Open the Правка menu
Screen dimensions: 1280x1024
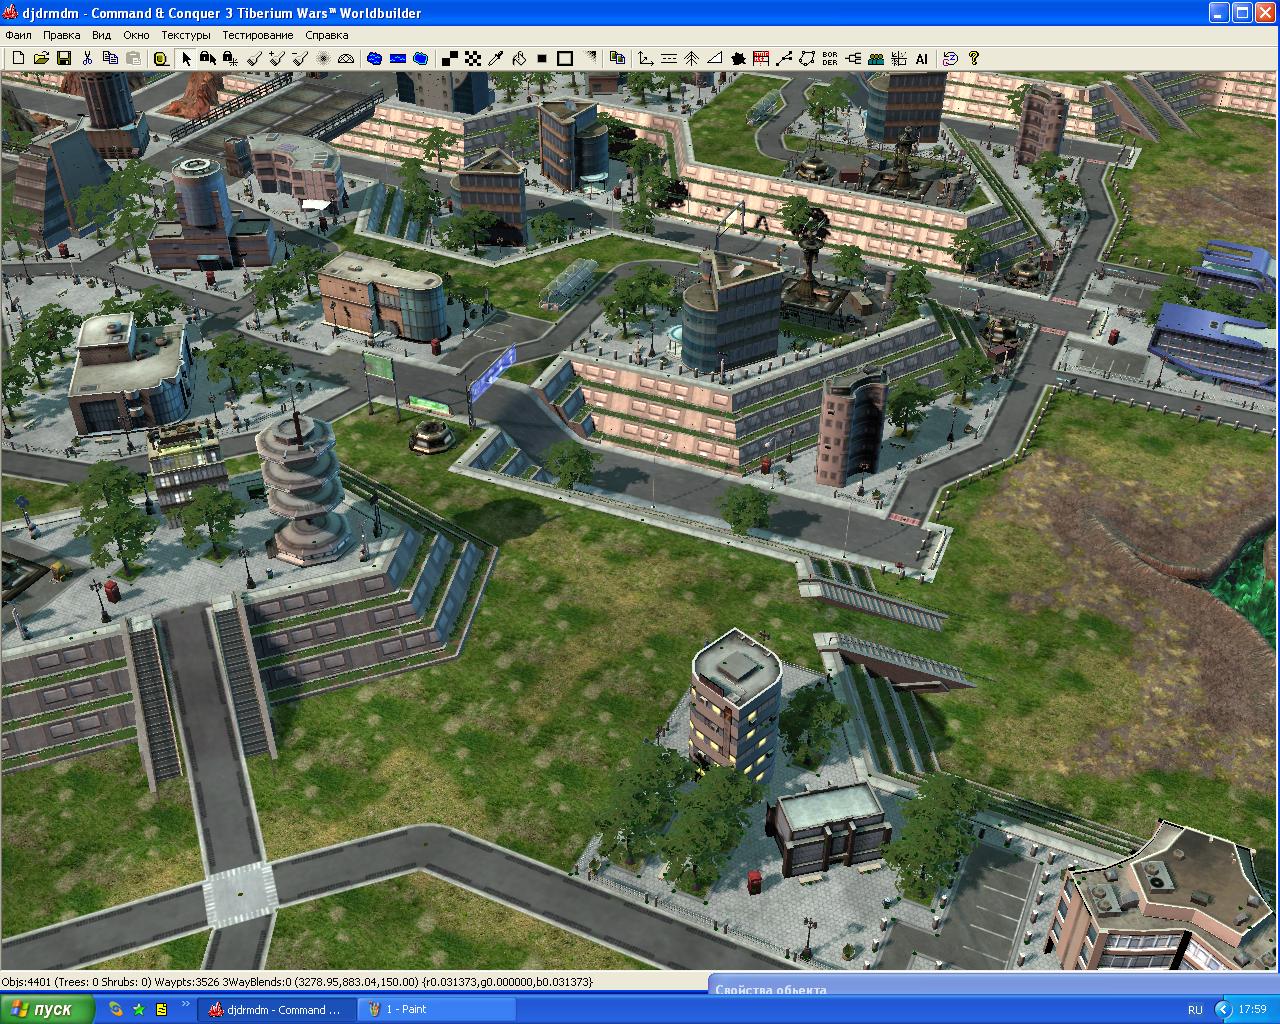point(62,35)
